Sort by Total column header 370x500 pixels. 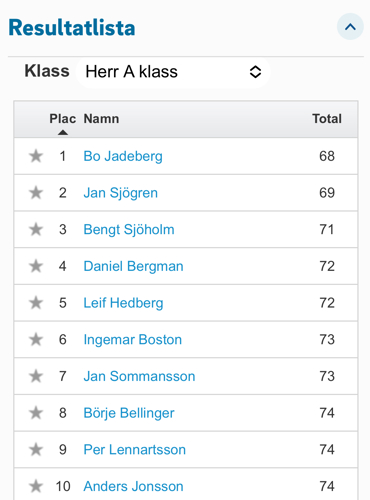[327, 119]
